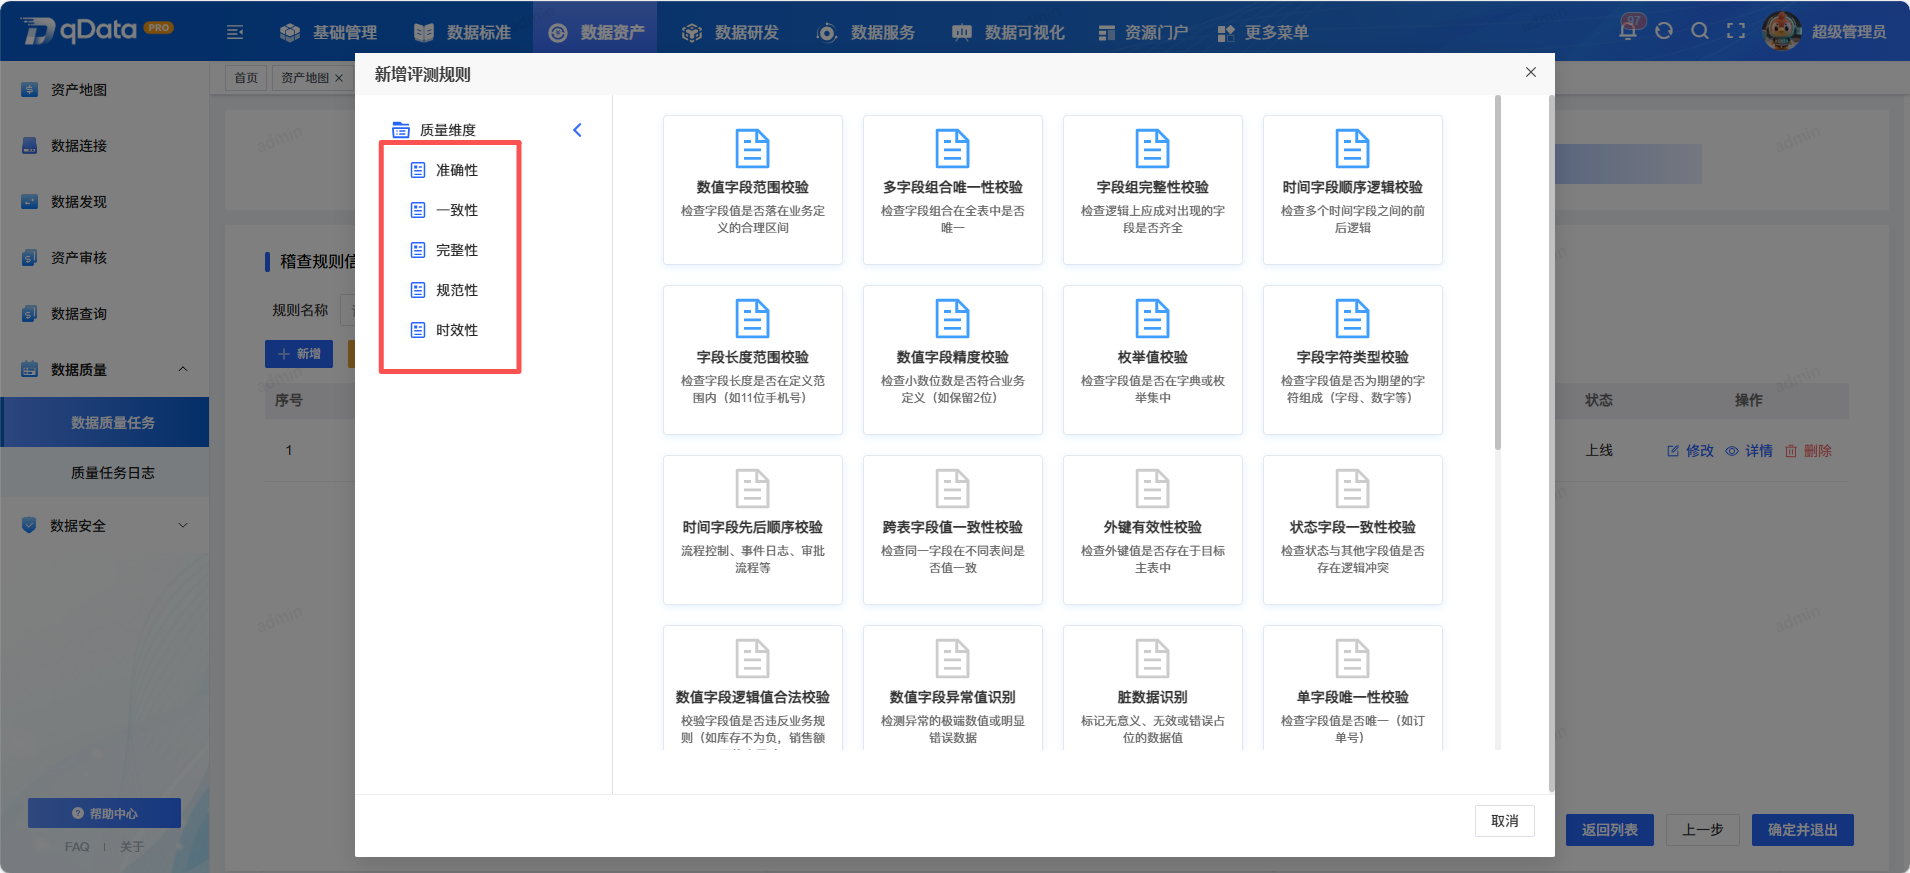Open the 数据资产 top menu
Screen dimensions: 1910x873
click(596, 32)
